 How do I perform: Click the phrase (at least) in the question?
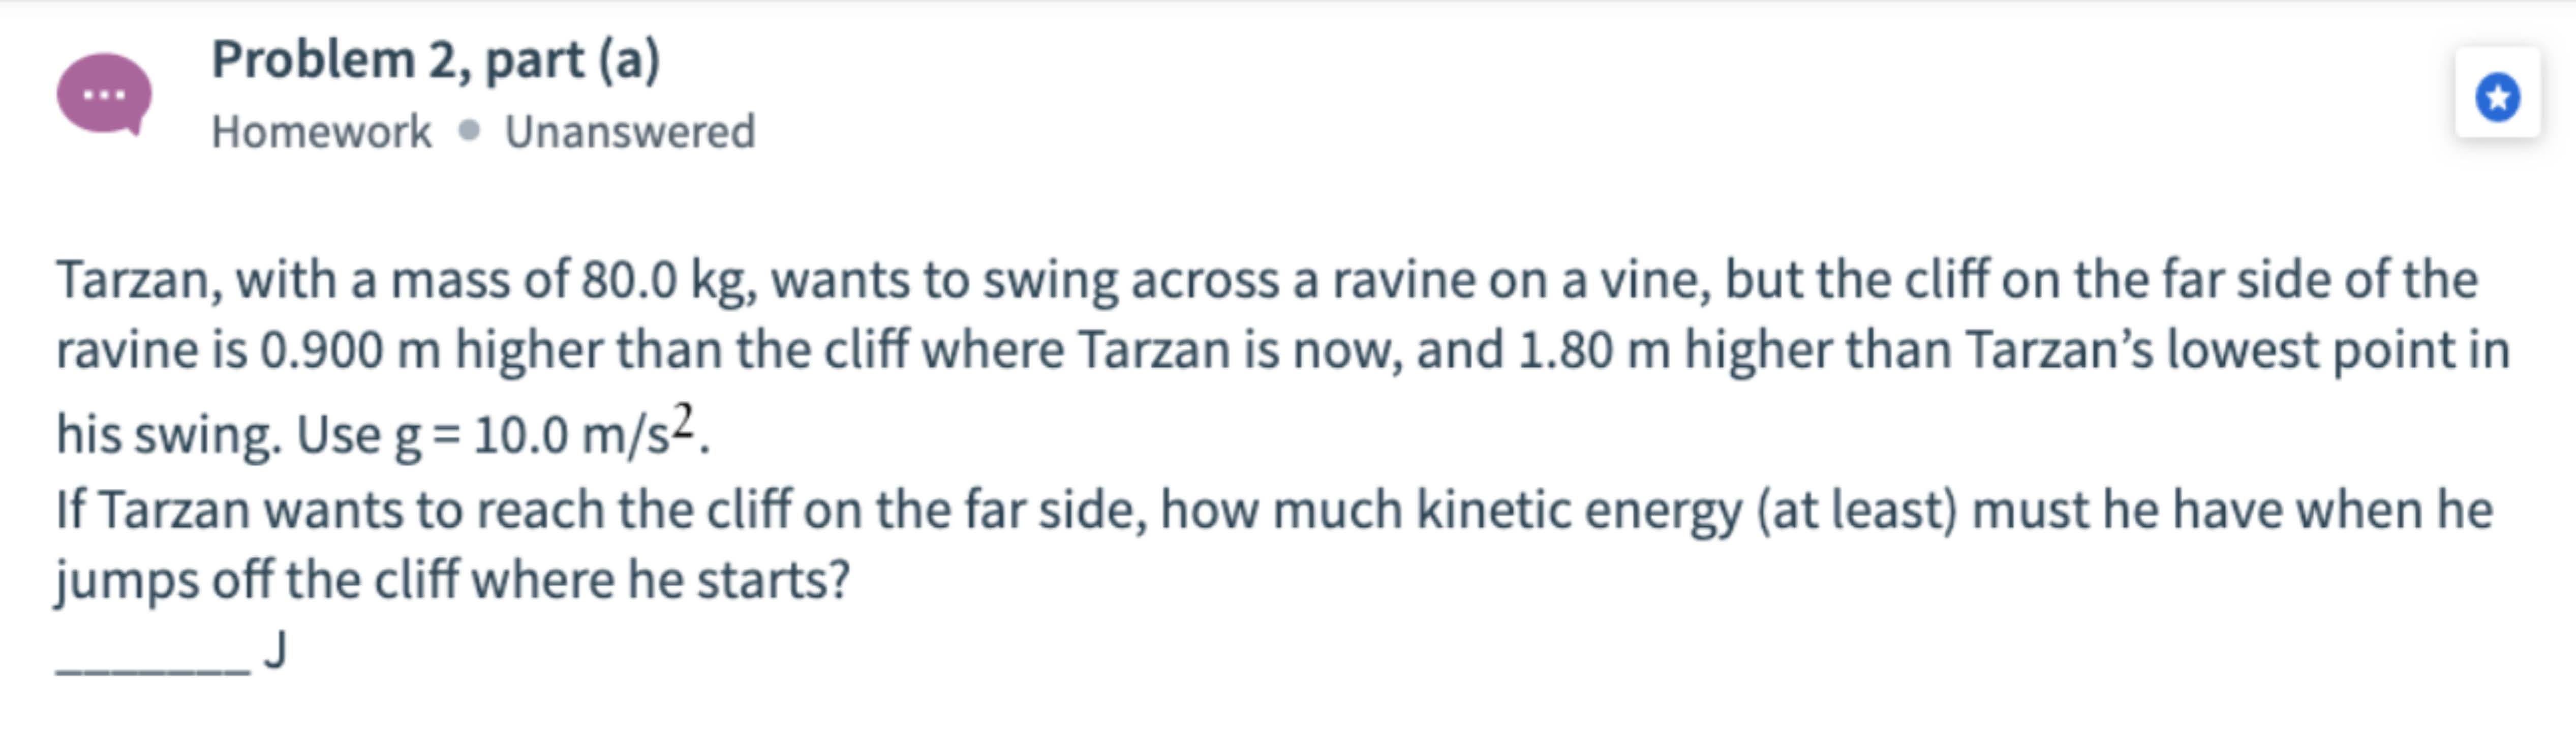[x=1857, y=511]
